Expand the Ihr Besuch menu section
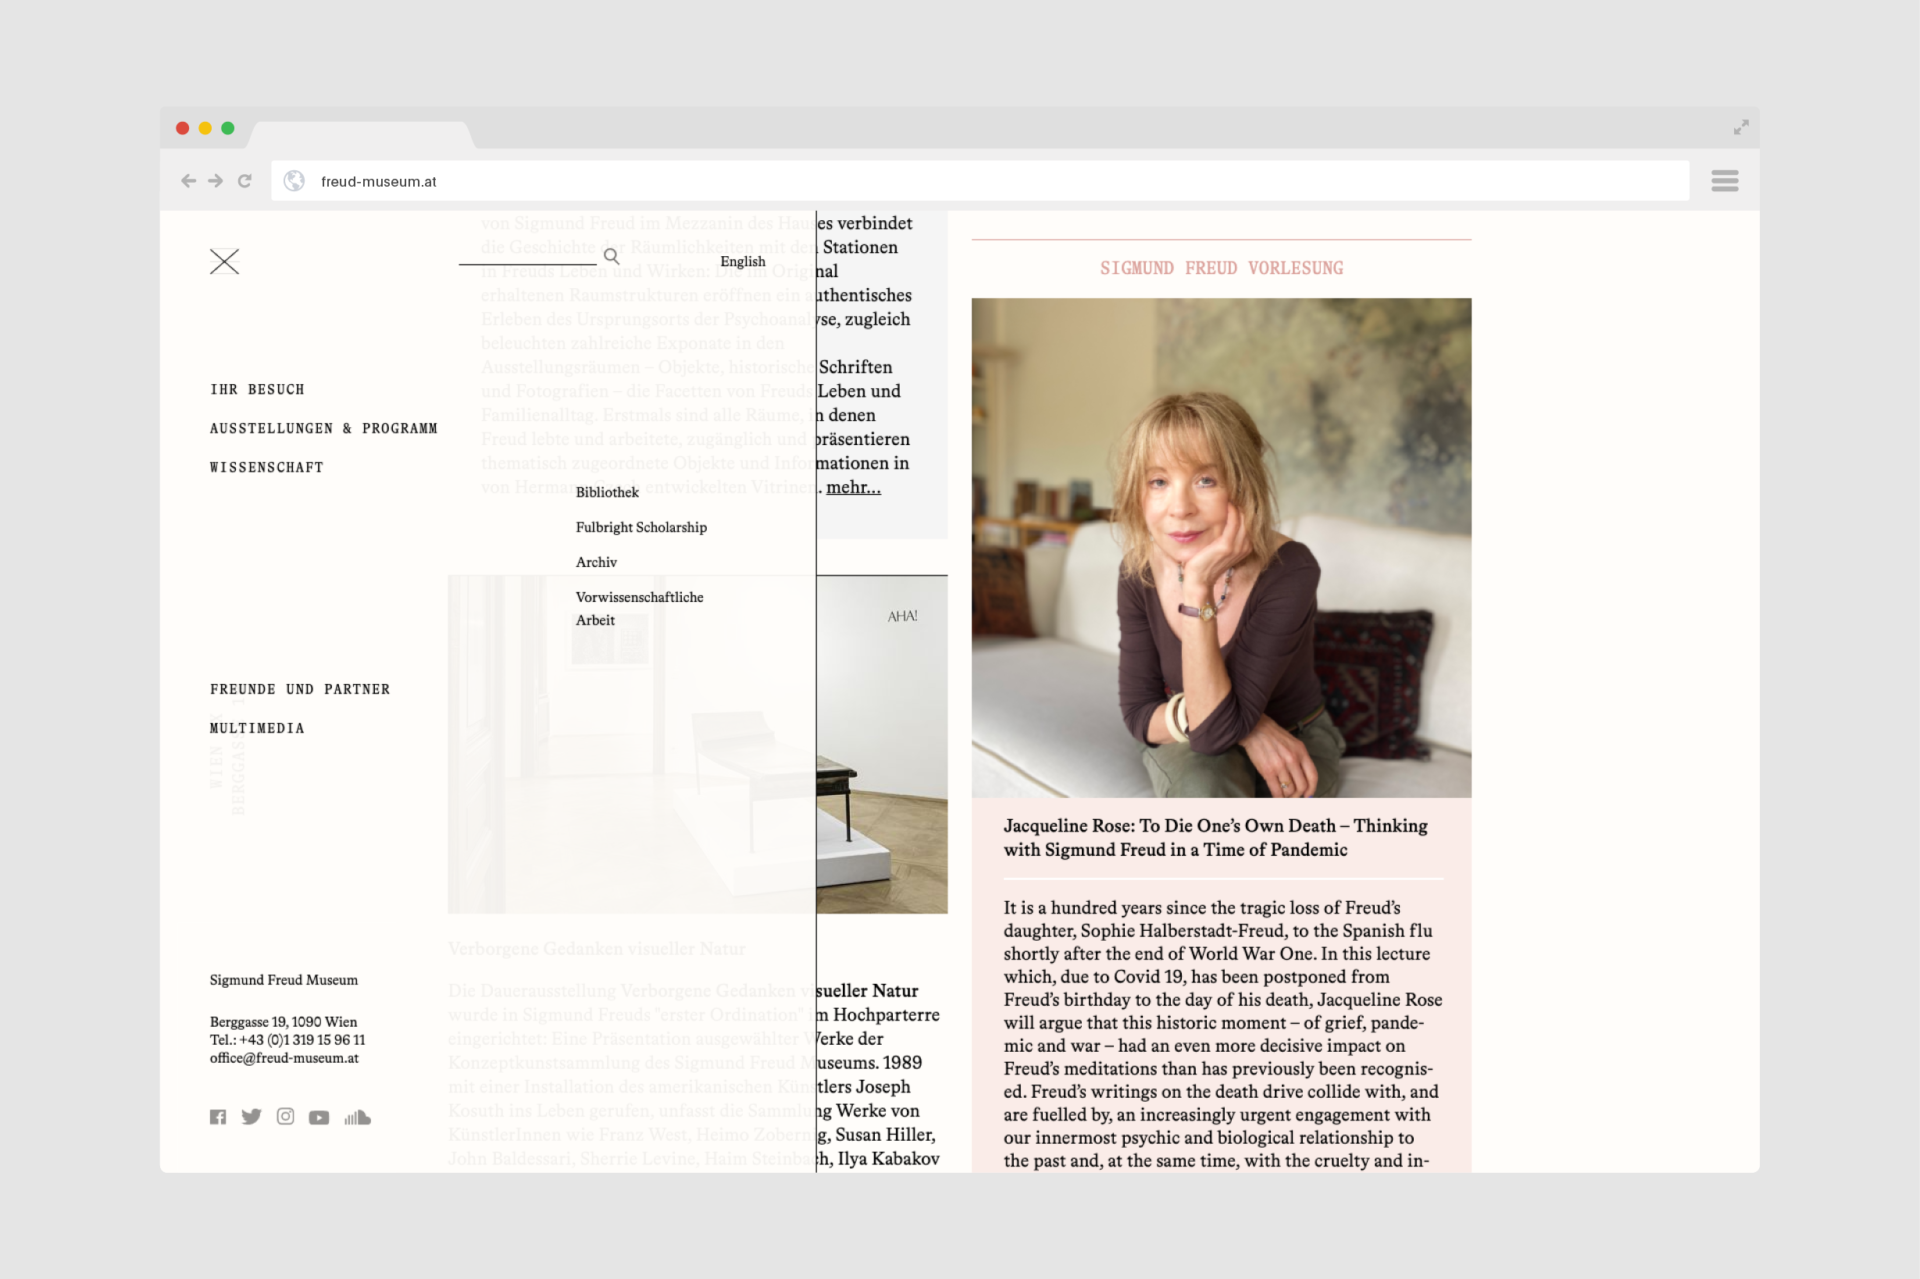 point(257,390)
